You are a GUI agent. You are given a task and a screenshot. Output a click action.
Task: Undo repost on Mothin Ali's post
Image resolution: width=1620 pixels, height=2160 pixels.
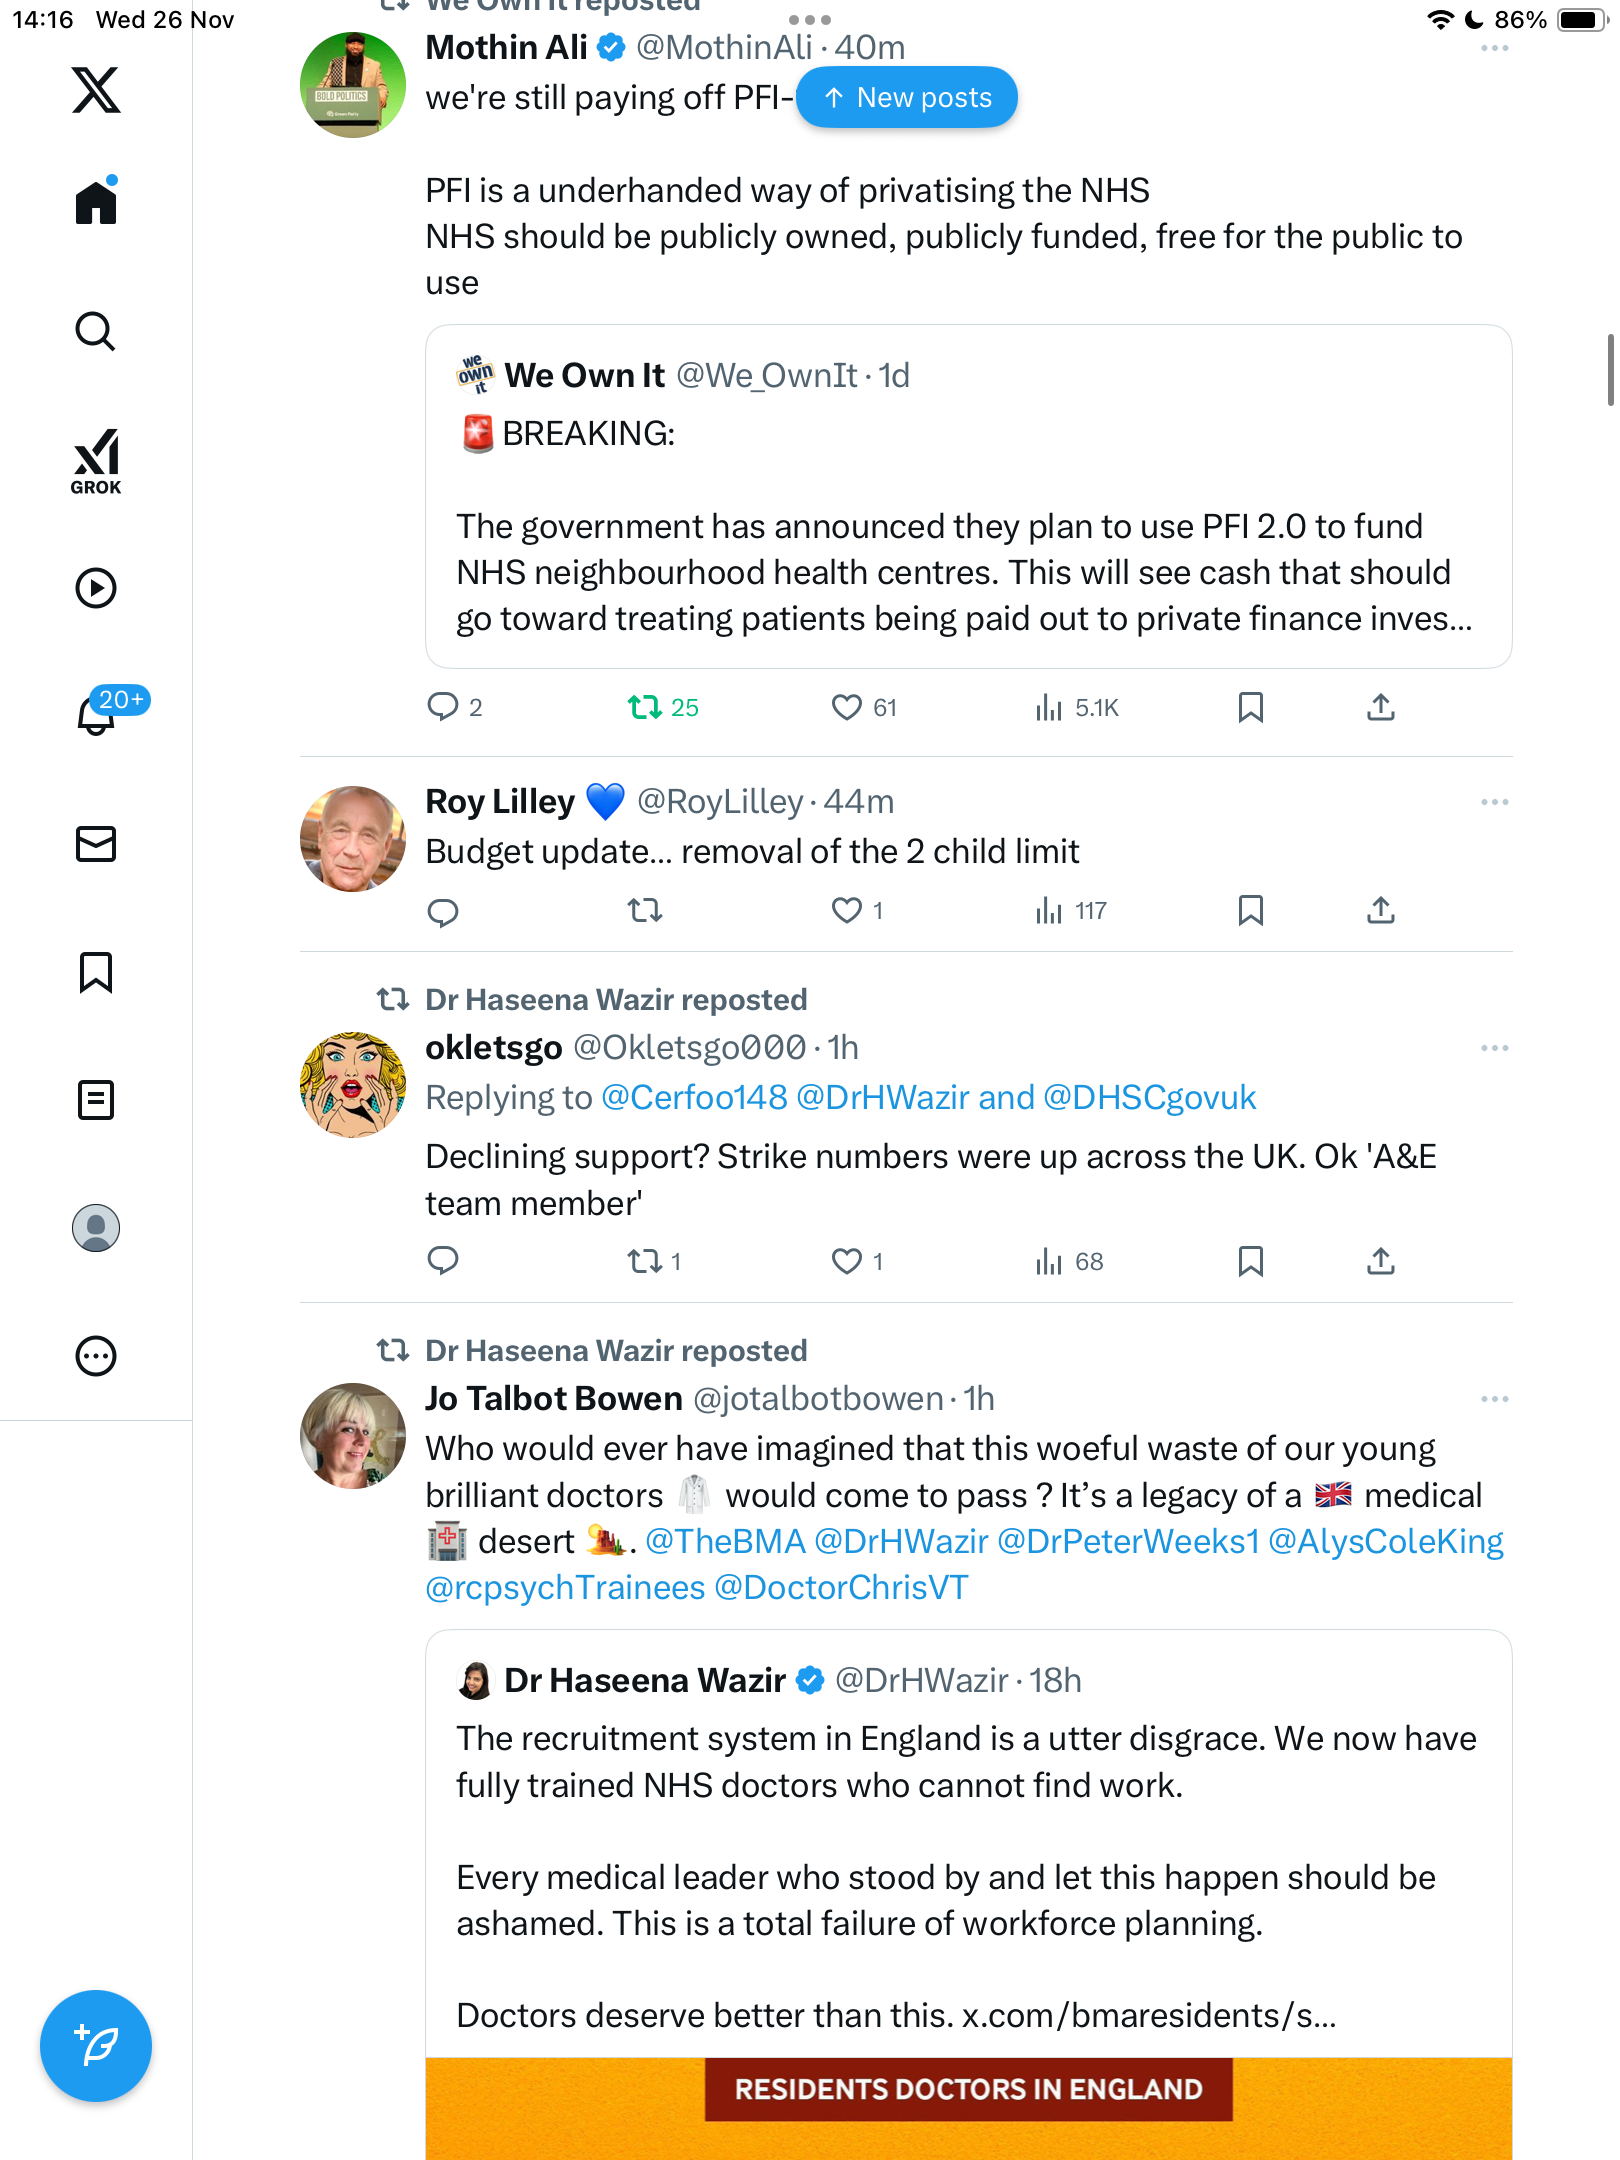(645, 708)
